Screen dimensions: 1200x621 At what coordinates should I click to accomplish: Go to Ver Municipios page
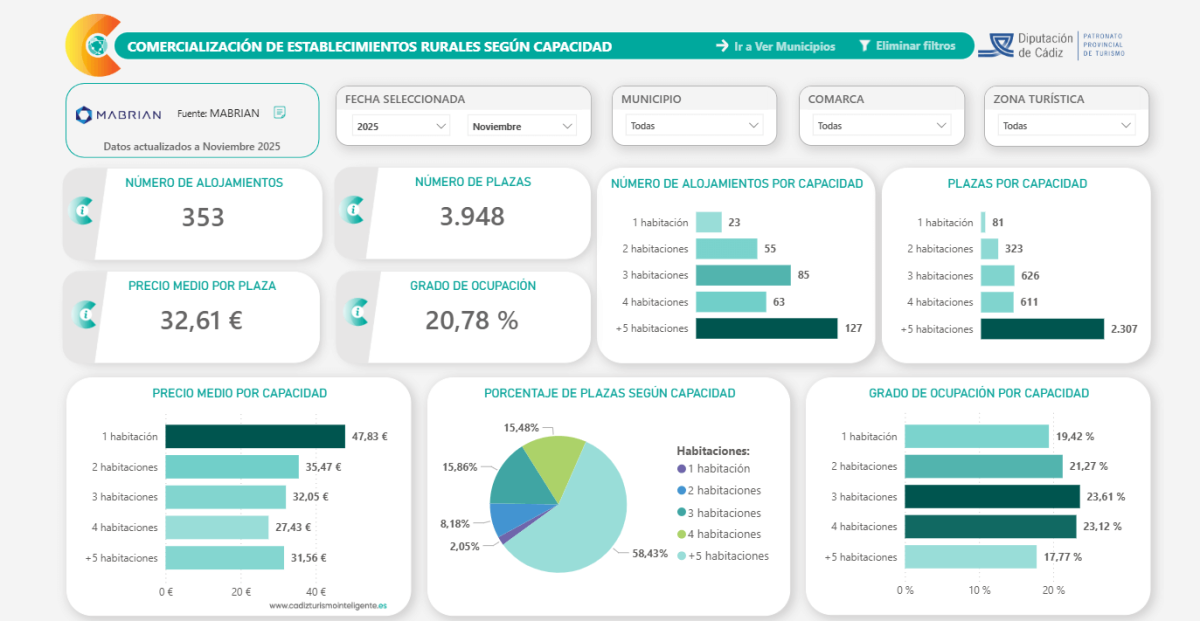click(x=775, y=46)
